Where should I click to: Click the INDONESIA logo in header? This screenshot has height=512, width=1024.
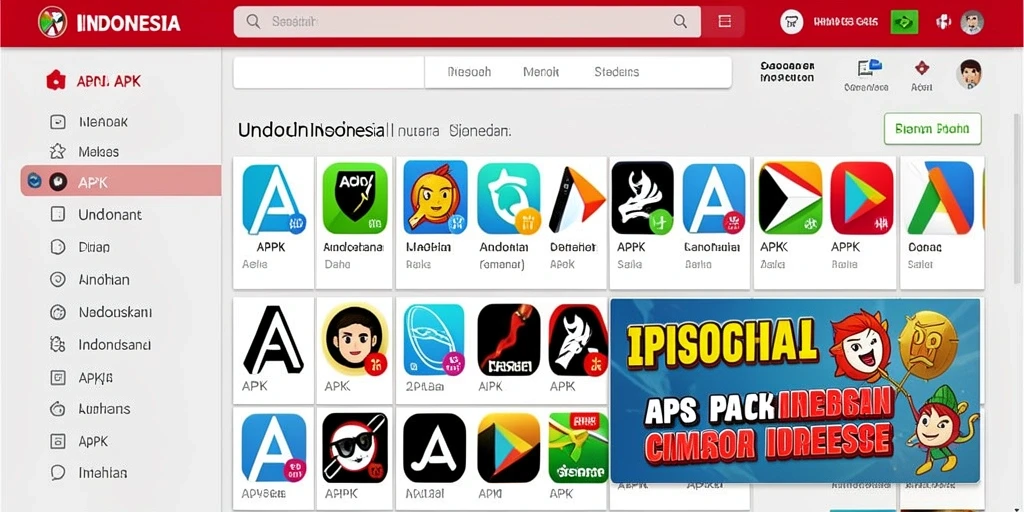(x=109, y=23)
